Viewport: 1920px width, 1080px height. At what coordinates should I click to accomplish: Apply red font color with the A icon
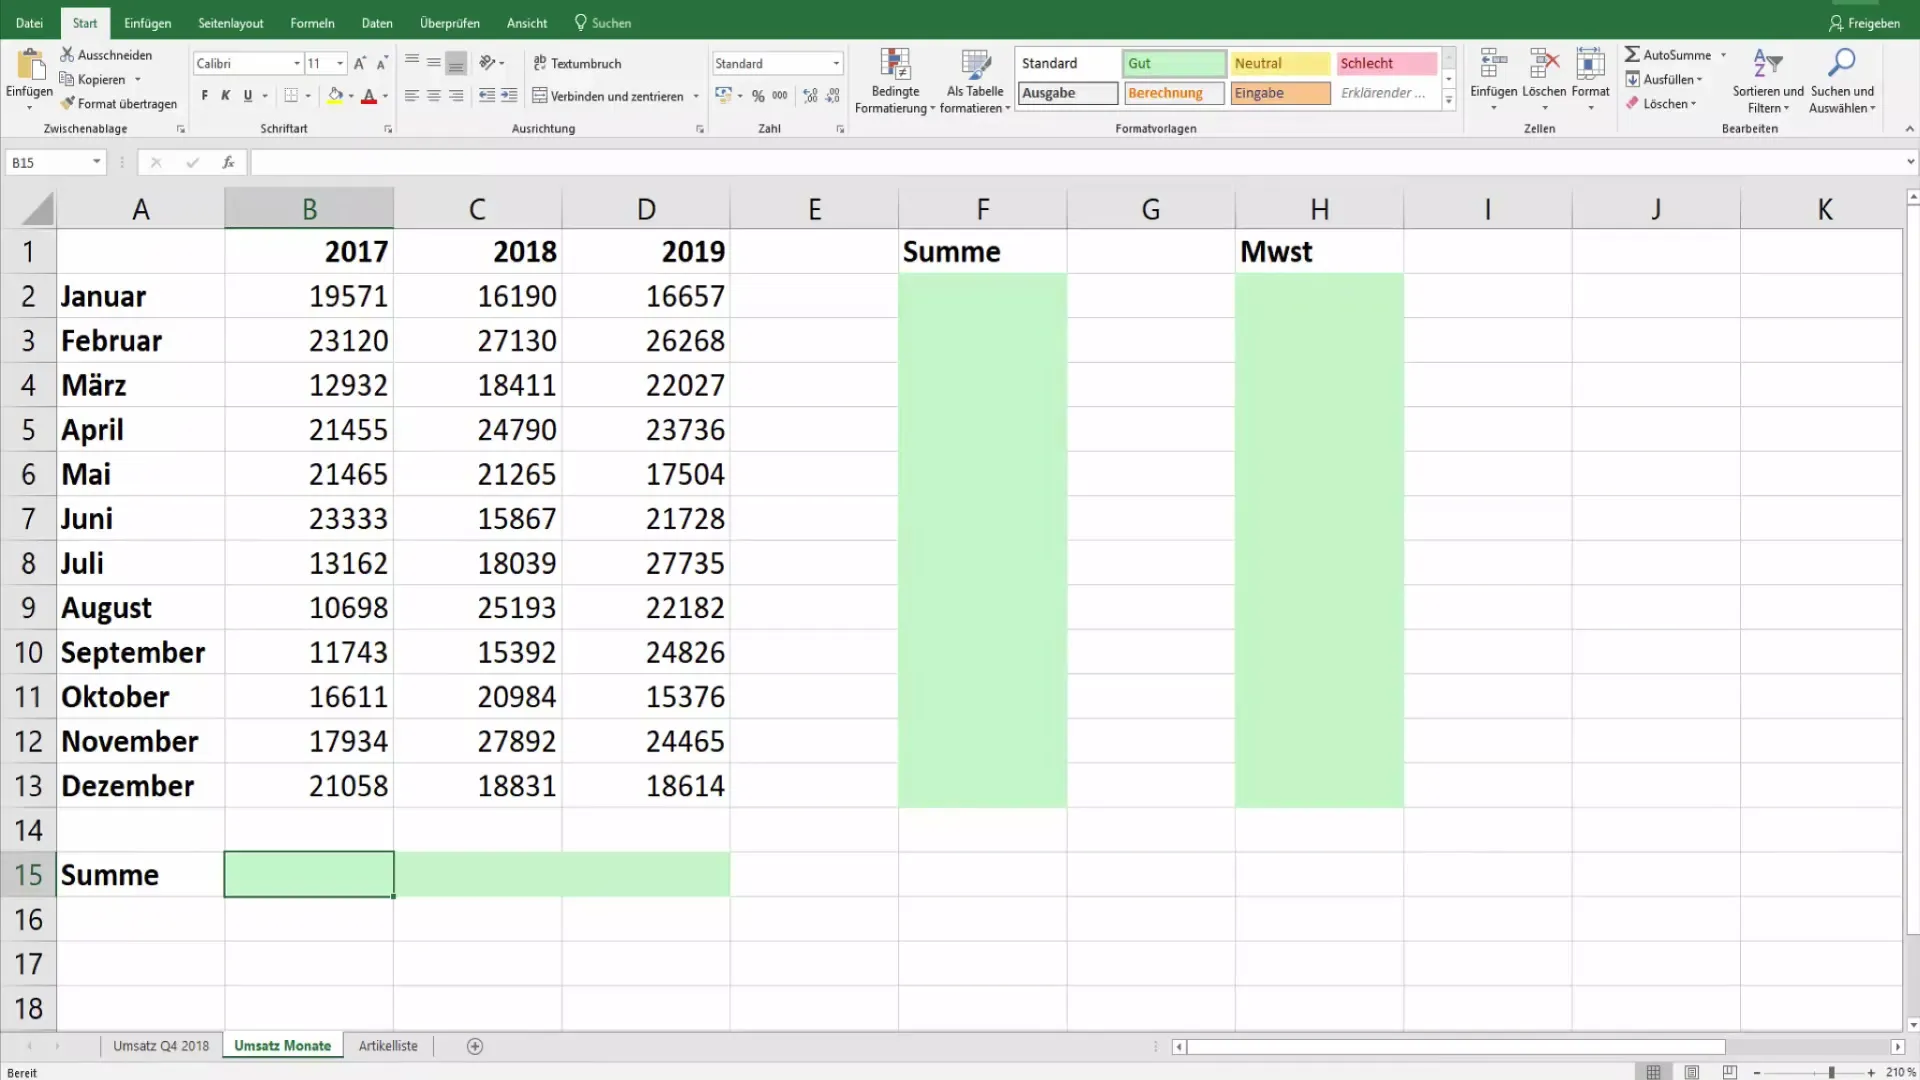[x=369, y=96]
